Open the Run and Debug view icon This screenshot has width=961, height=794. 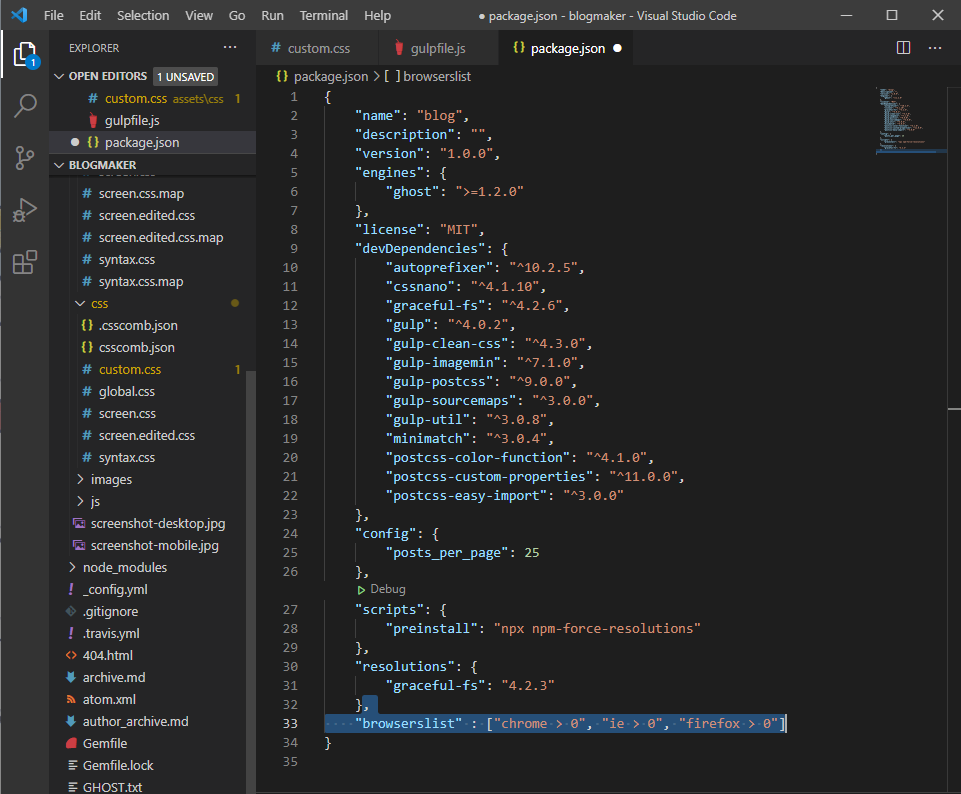pos(25,210)
